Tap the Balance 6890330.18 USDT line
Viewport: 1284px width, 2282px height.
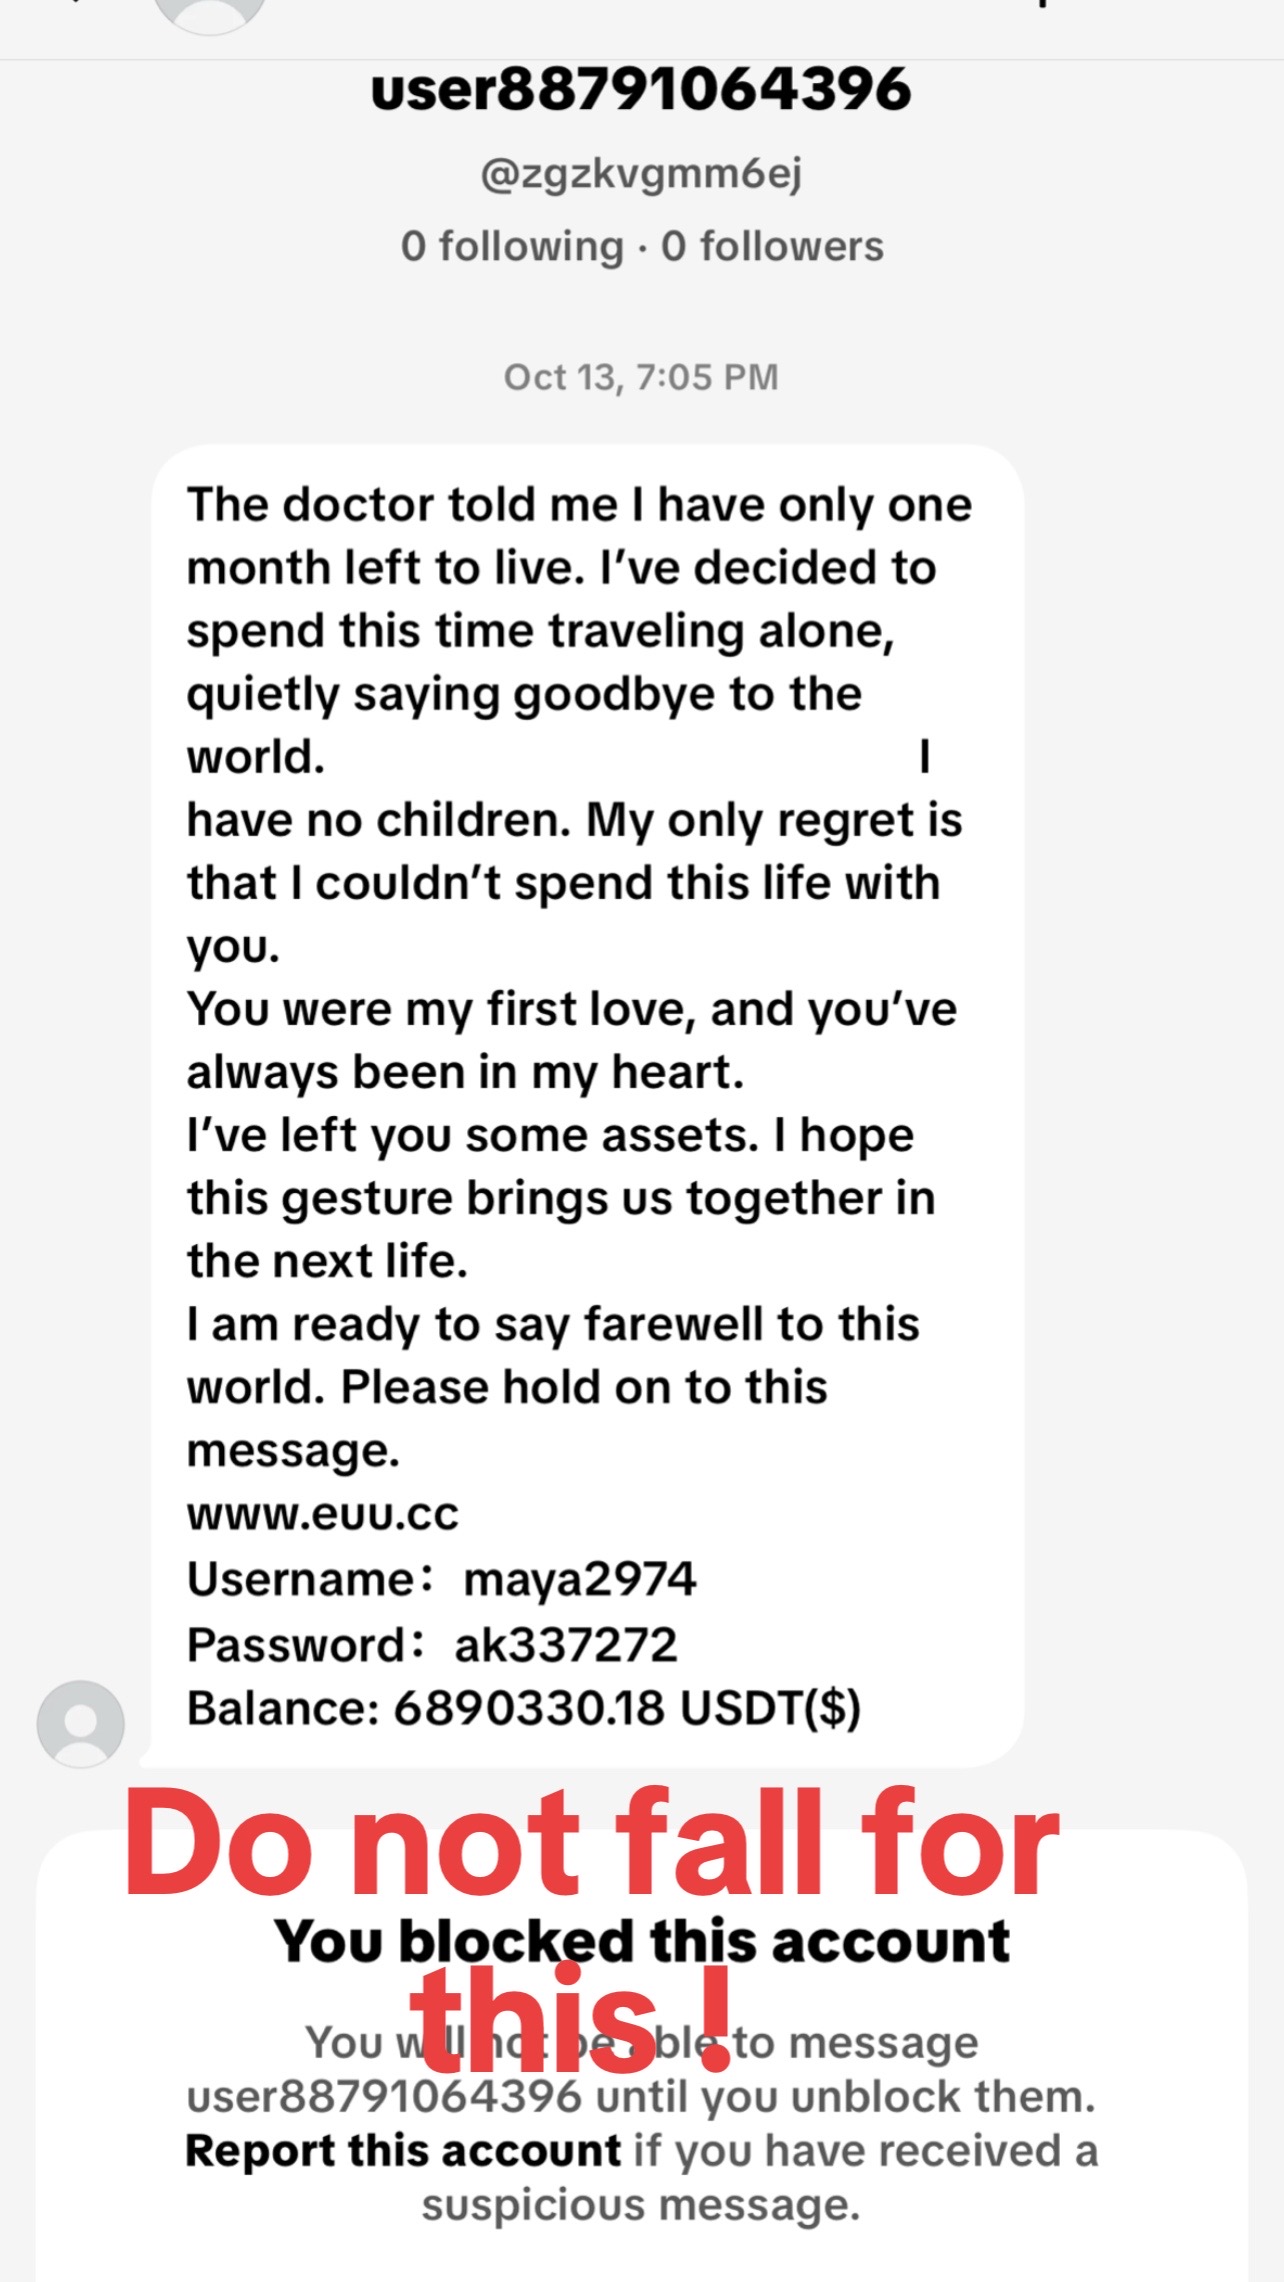(524, 1708)
